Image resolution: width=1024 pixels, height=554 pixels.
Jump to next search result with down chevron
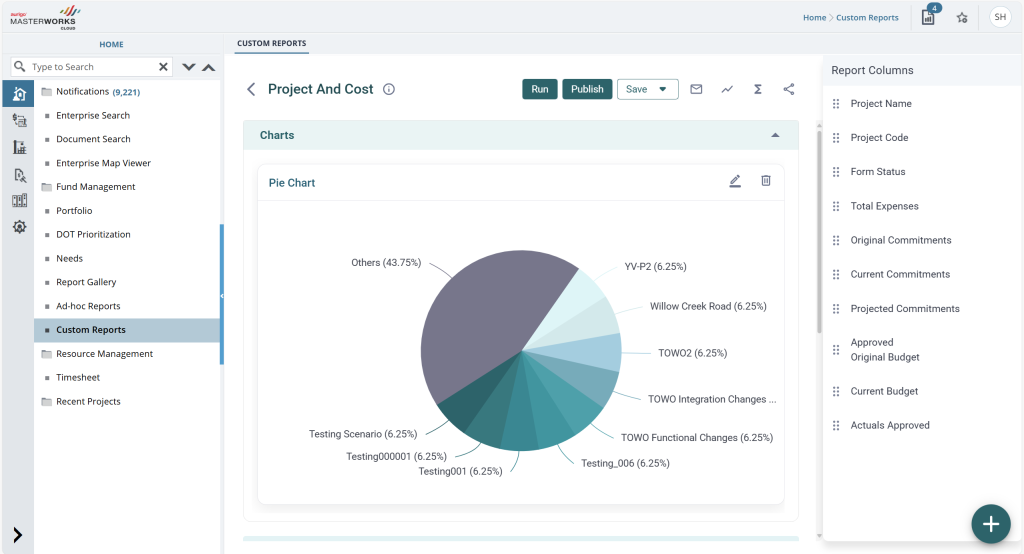point(189,67)
